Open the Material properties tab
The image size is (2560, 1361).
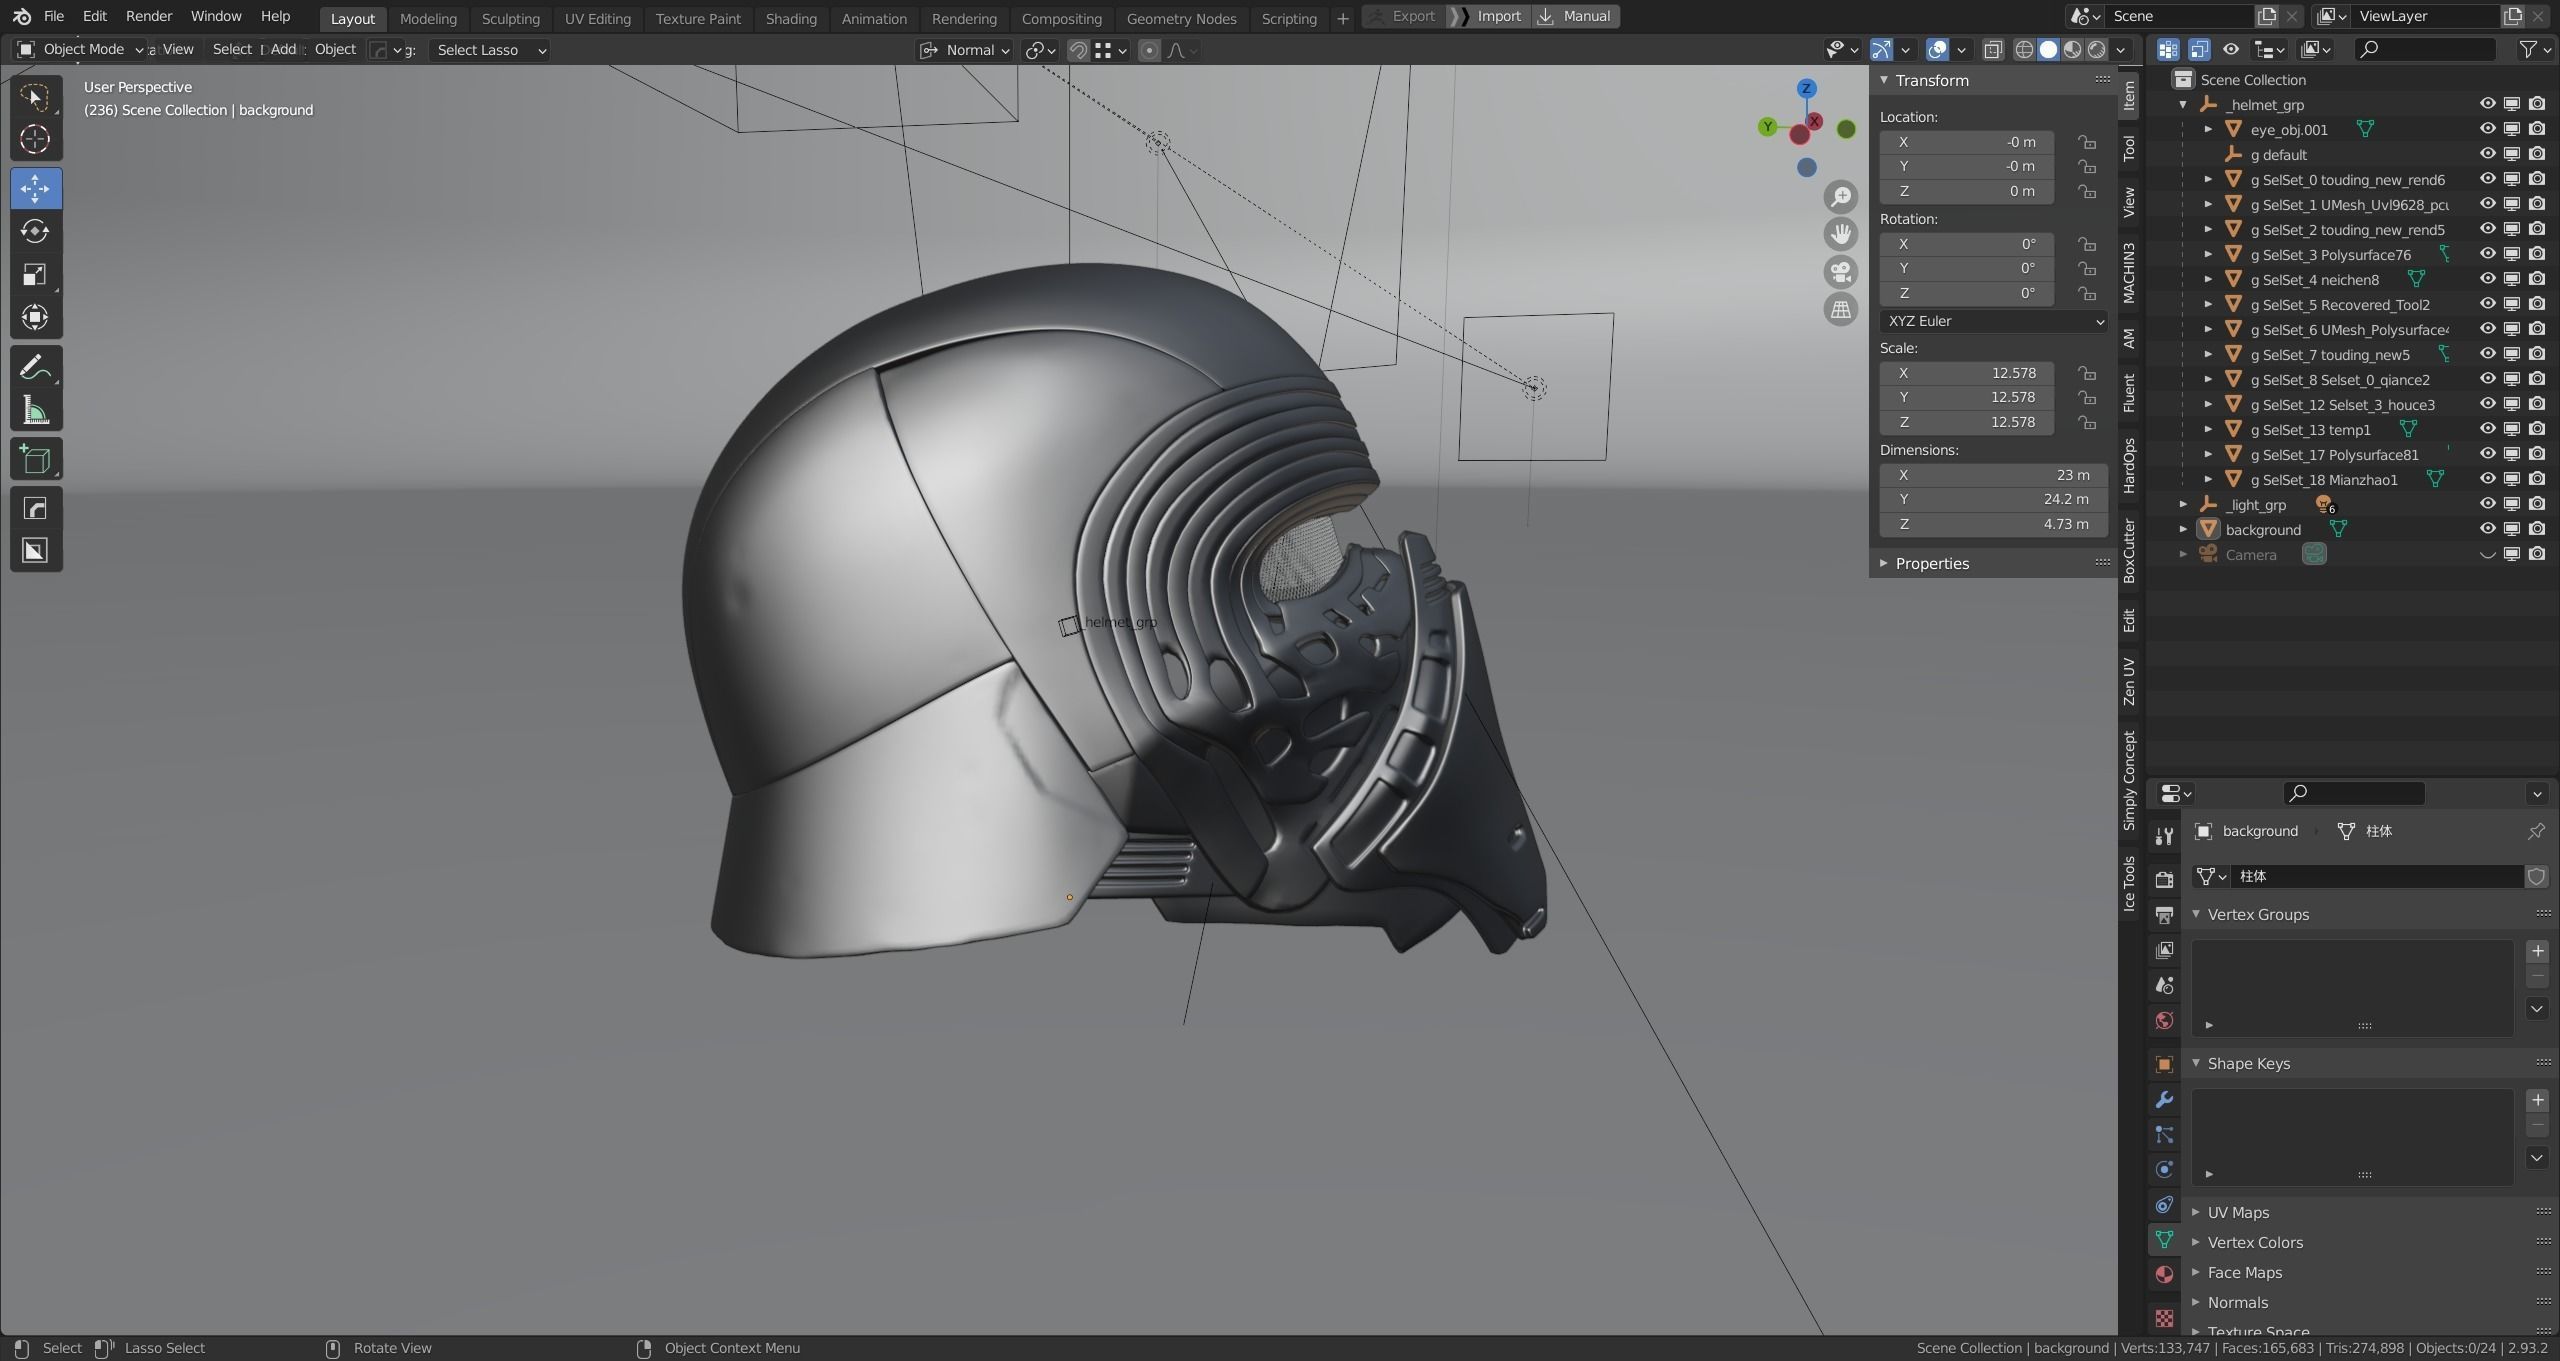[x=2164, y=1275]
